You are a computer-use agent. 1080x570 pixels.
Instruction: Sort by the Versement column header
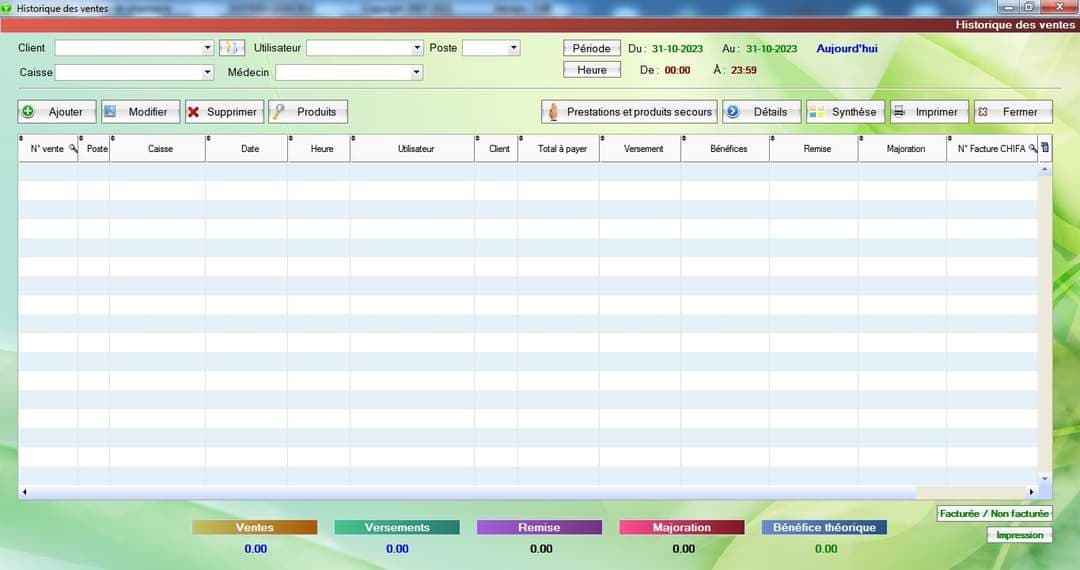[x=641, y=148]
